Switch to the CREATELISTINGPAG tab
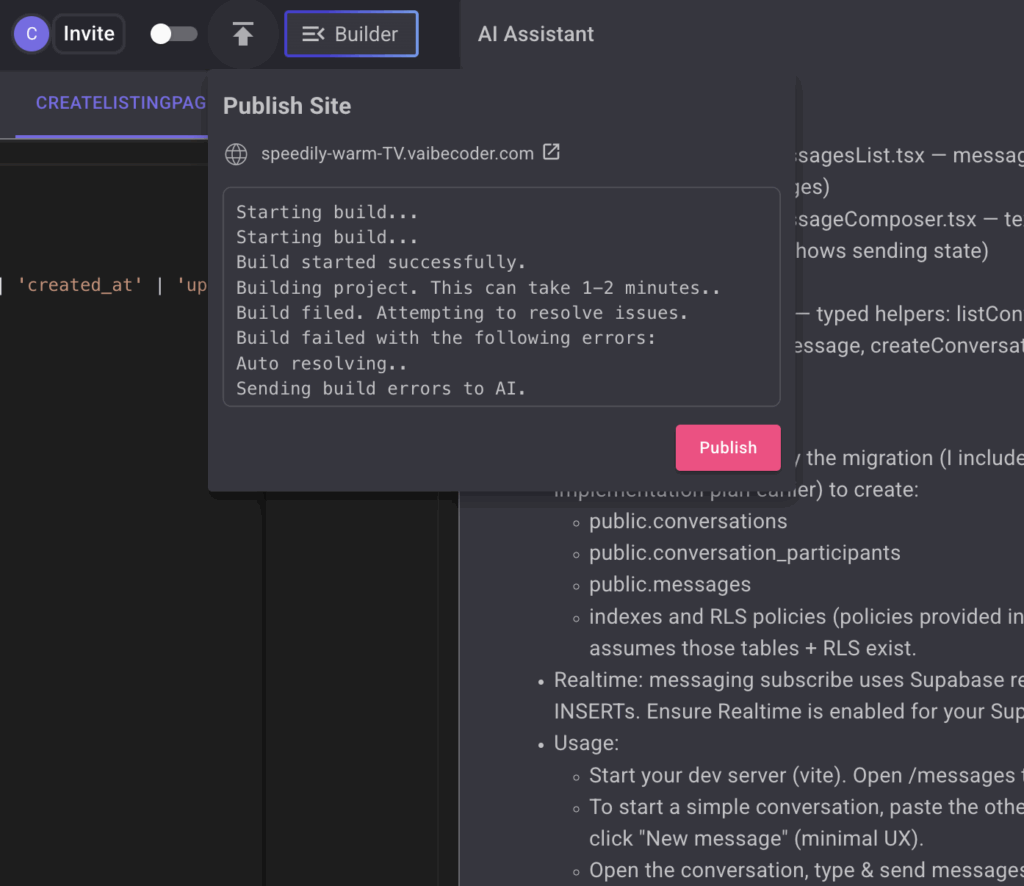The image size is (1024, 886). (x=120, y=103)
